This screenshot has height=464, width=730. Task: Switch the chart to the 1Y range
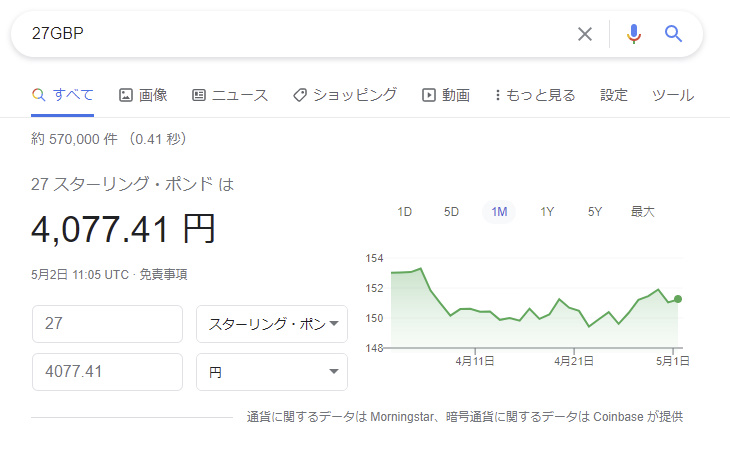point(547,211)
